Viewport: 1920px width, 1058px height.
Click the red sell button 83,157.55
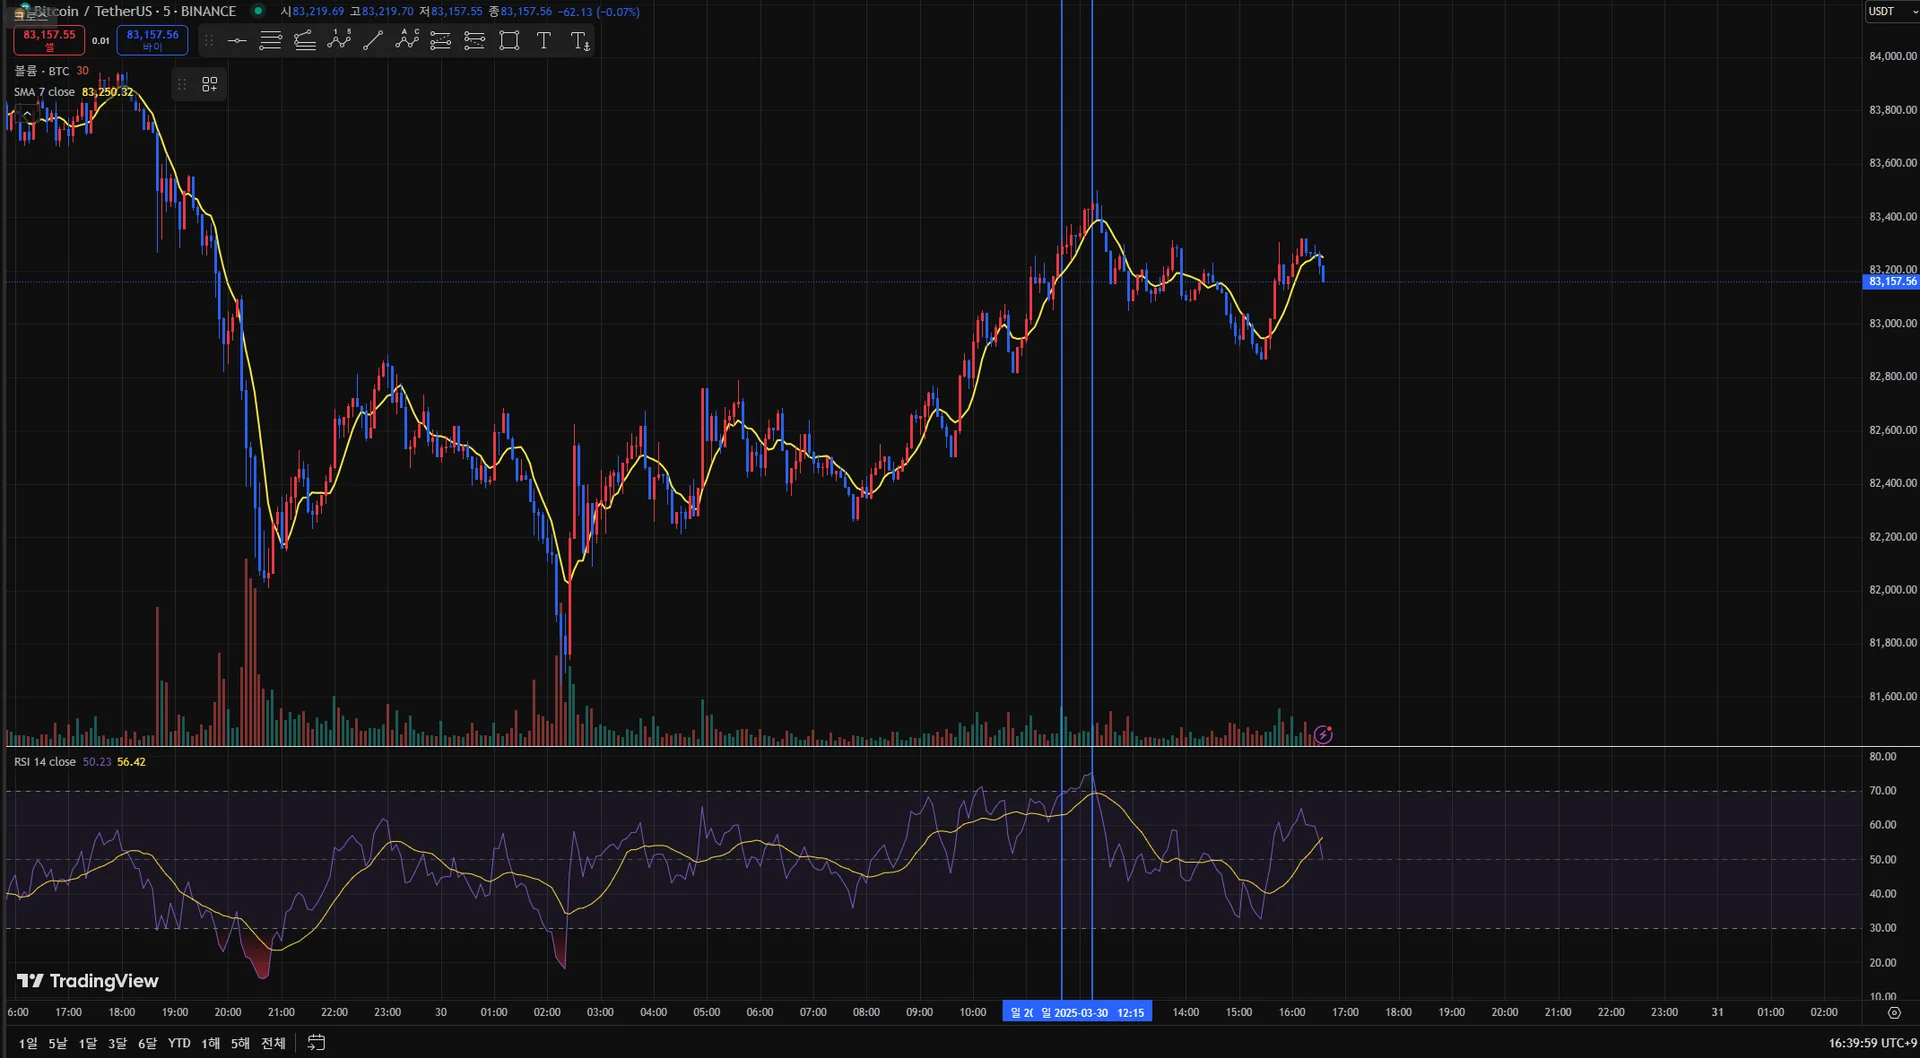point(49,40)
